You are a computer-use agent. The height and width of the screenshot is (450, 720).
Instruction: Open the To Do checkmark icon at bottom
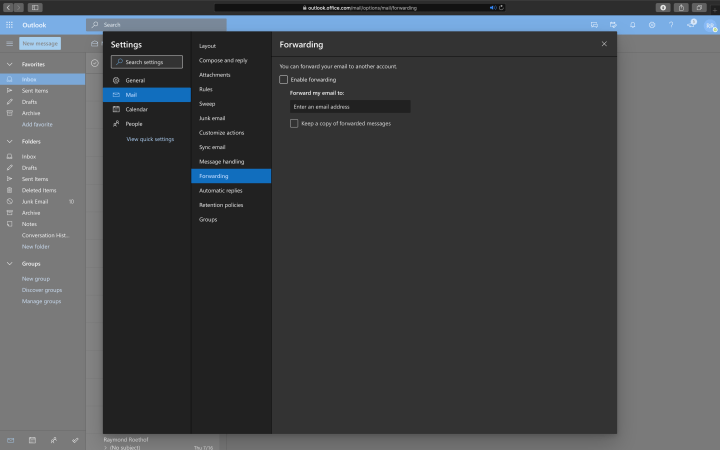75,440
